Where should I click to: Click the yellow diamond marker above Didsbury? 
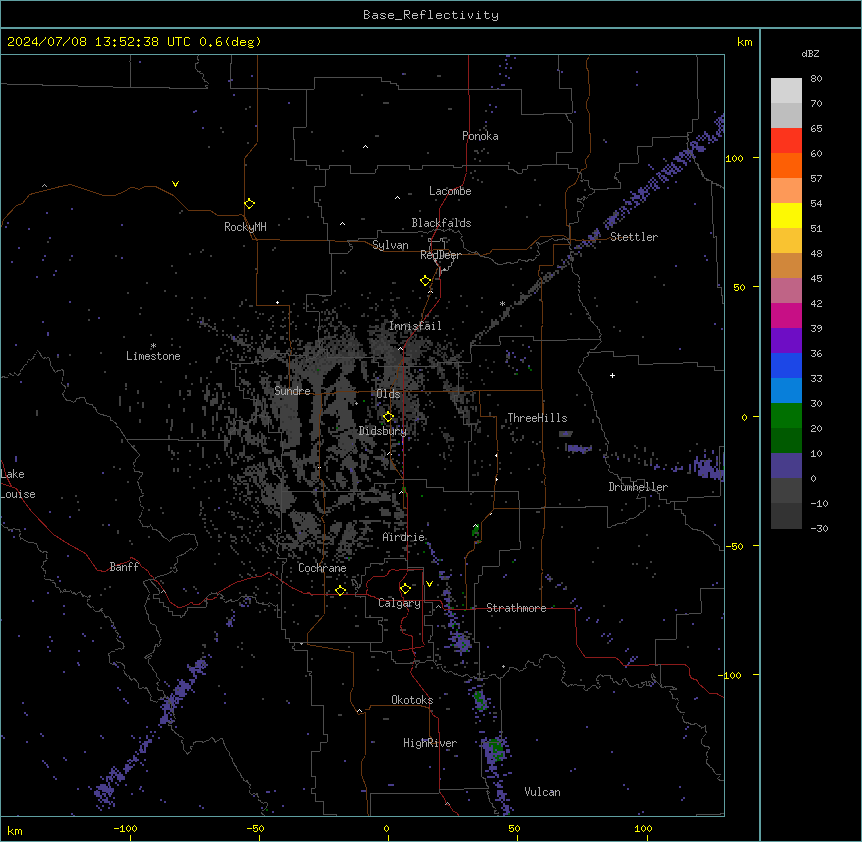point(388,417)
